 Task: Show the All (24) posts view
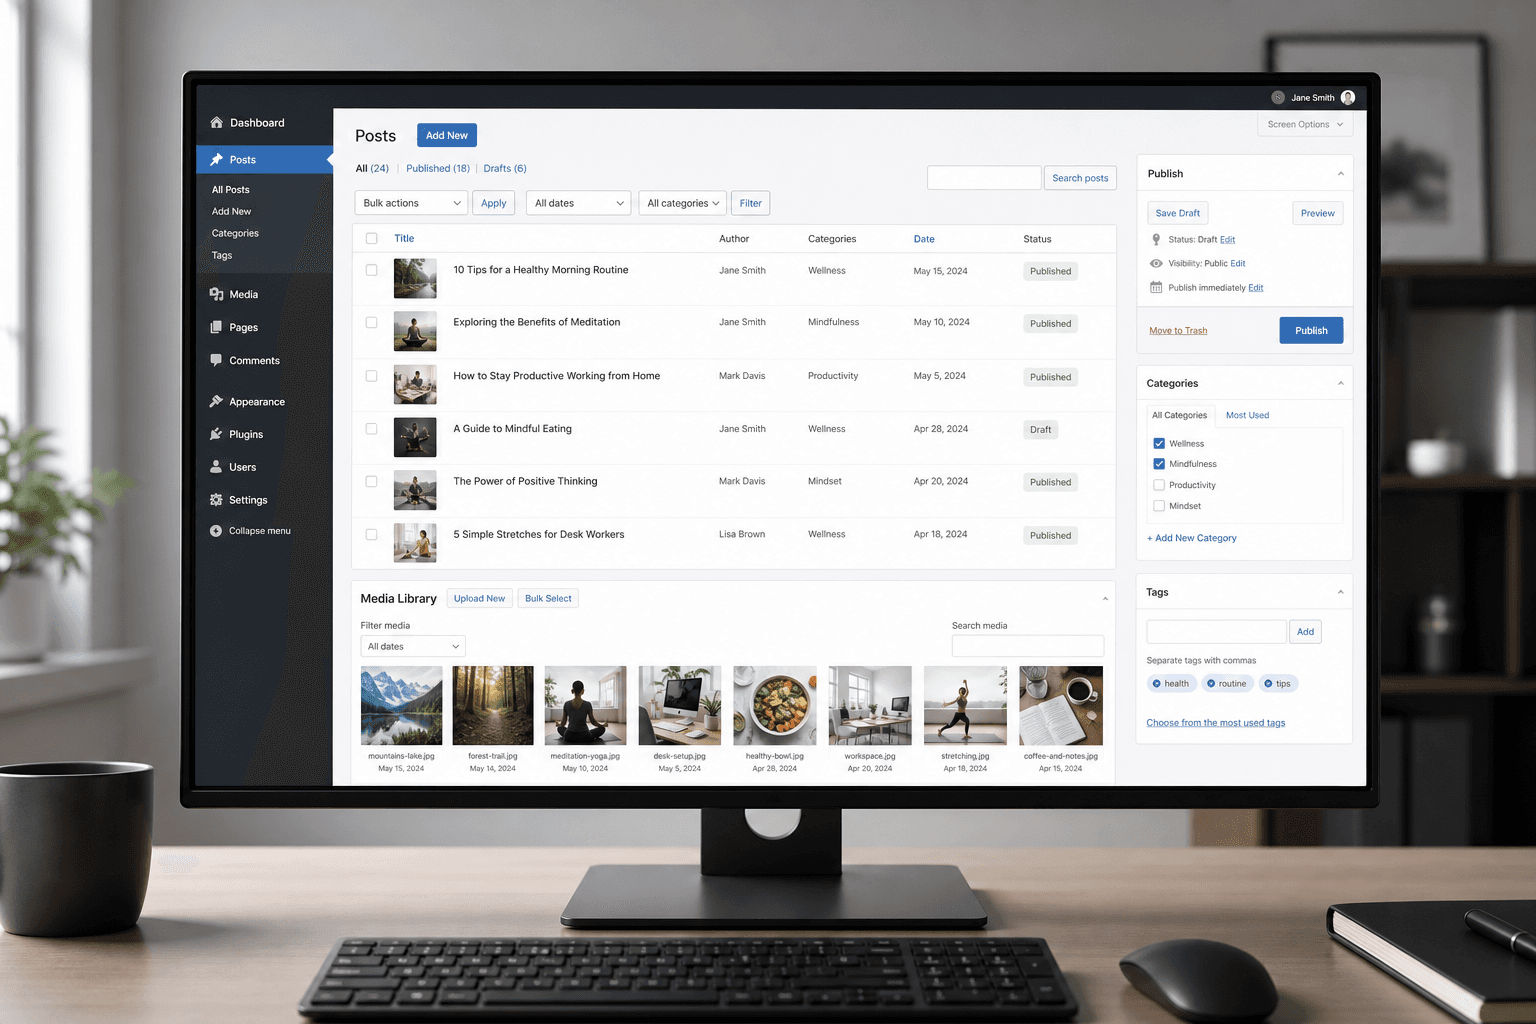click(372, 168)
